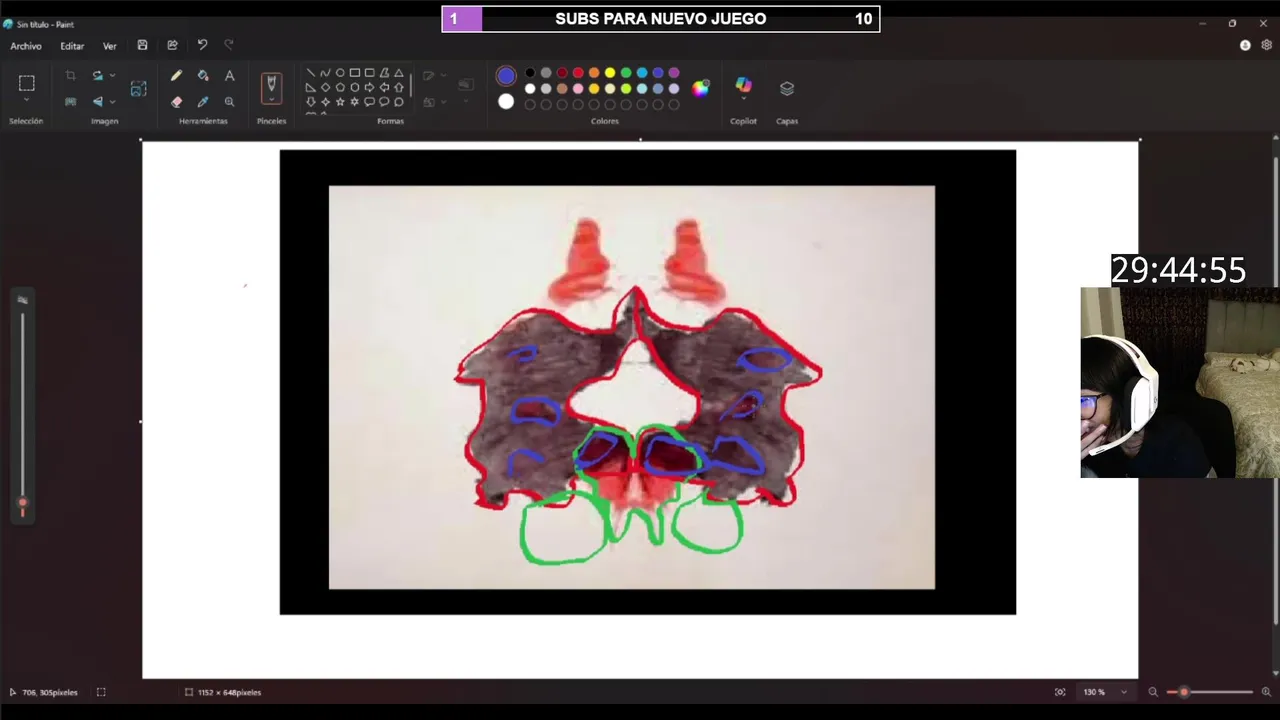Click the inkblot image on the canvas
This screenshot has height=720, width=1280.
coord(632,387)
